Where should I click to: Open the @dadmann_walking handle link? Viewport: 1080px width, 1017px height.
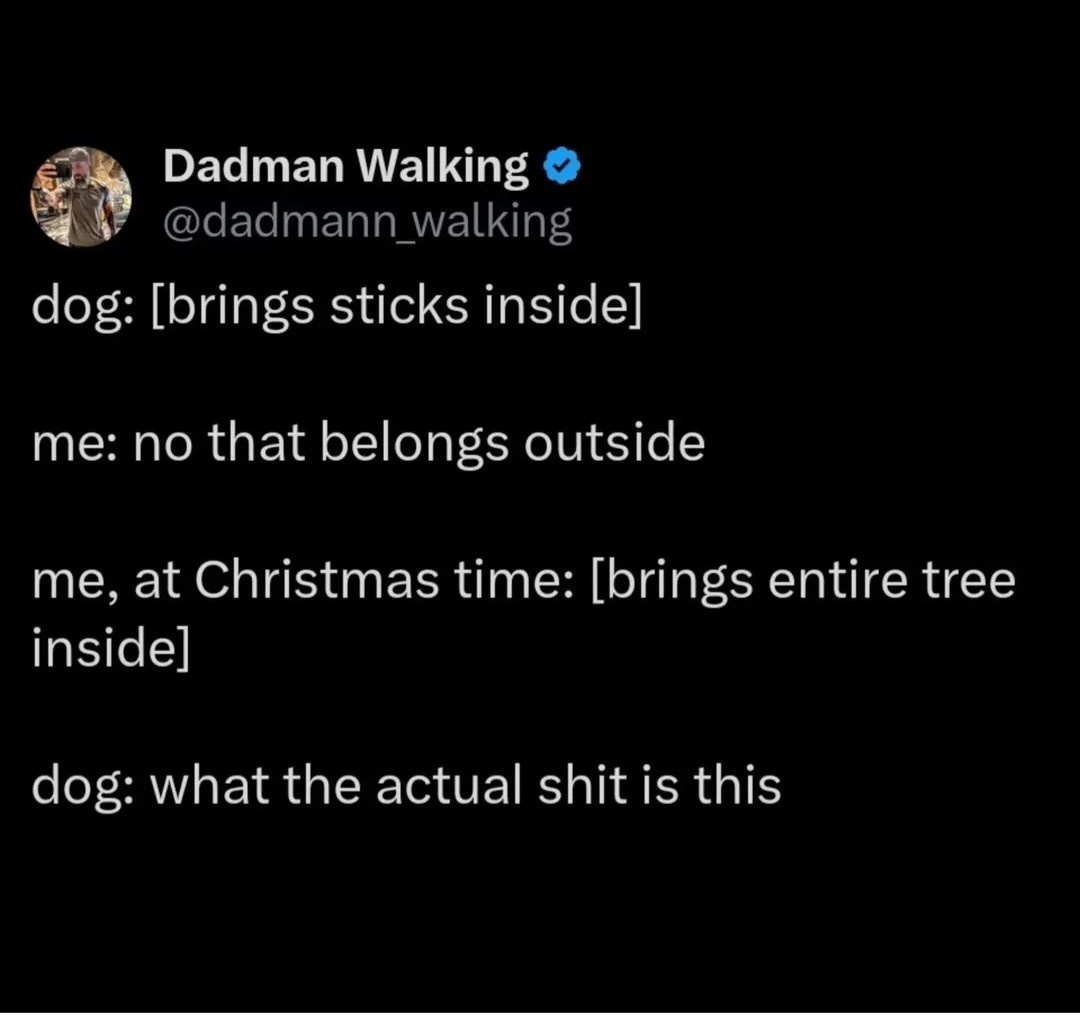coord(367,222)
